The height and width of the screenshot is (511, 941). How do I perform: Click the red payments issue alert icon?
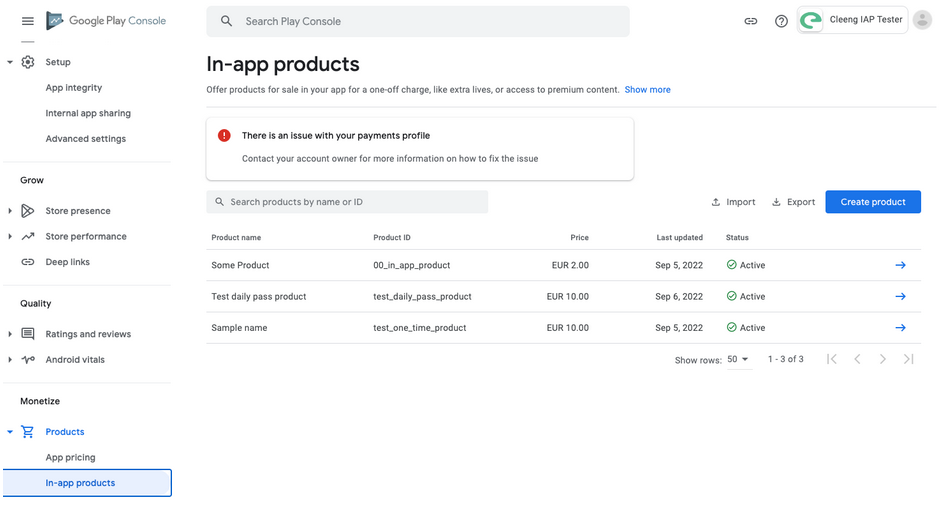tap(224, 136)
